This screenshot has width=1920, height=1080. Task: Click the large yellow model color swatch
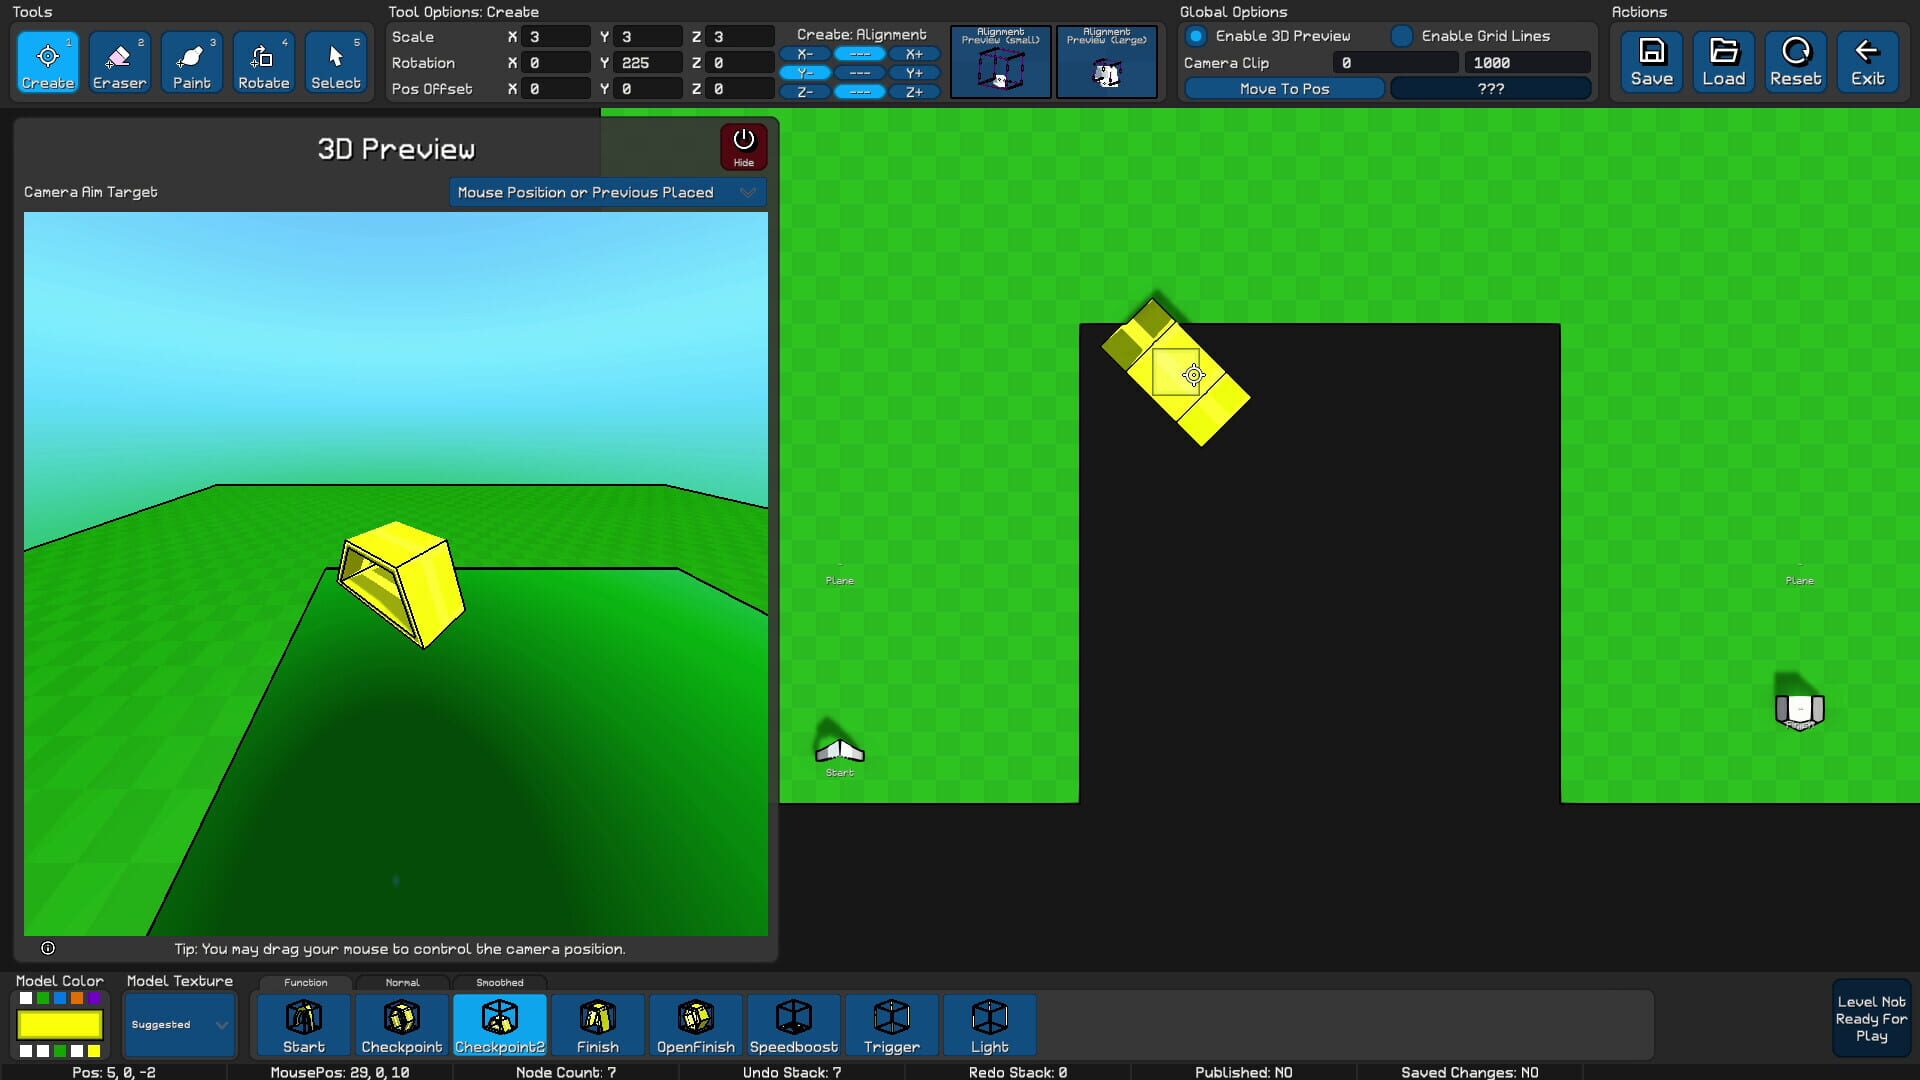click(60, 1025)
